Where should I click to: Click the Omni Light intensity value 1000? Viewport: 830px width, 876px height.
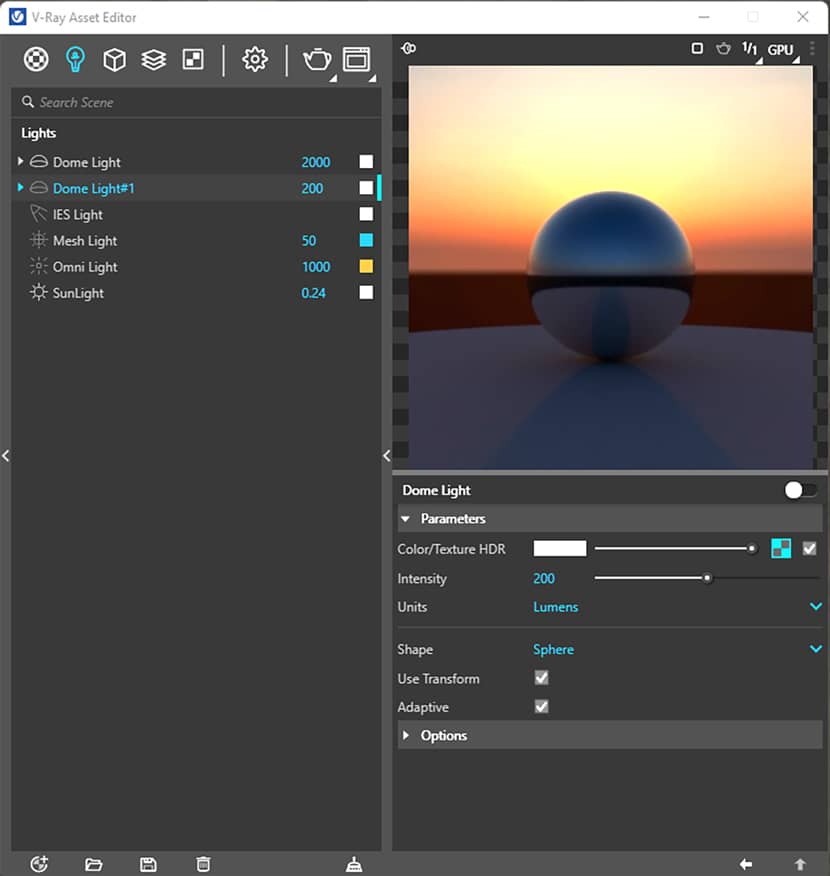pos(316,267)
